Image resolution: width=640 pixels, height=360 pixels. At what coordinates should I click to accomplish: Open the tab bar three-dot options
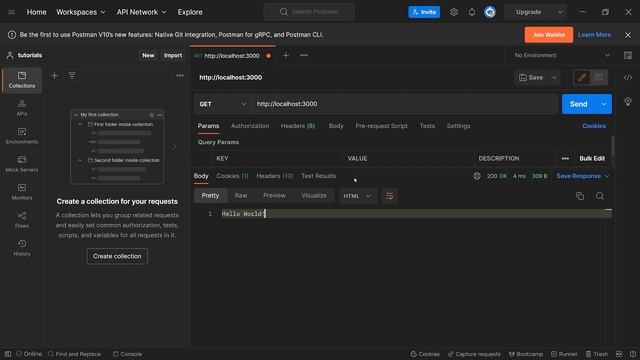coord(304,55)
